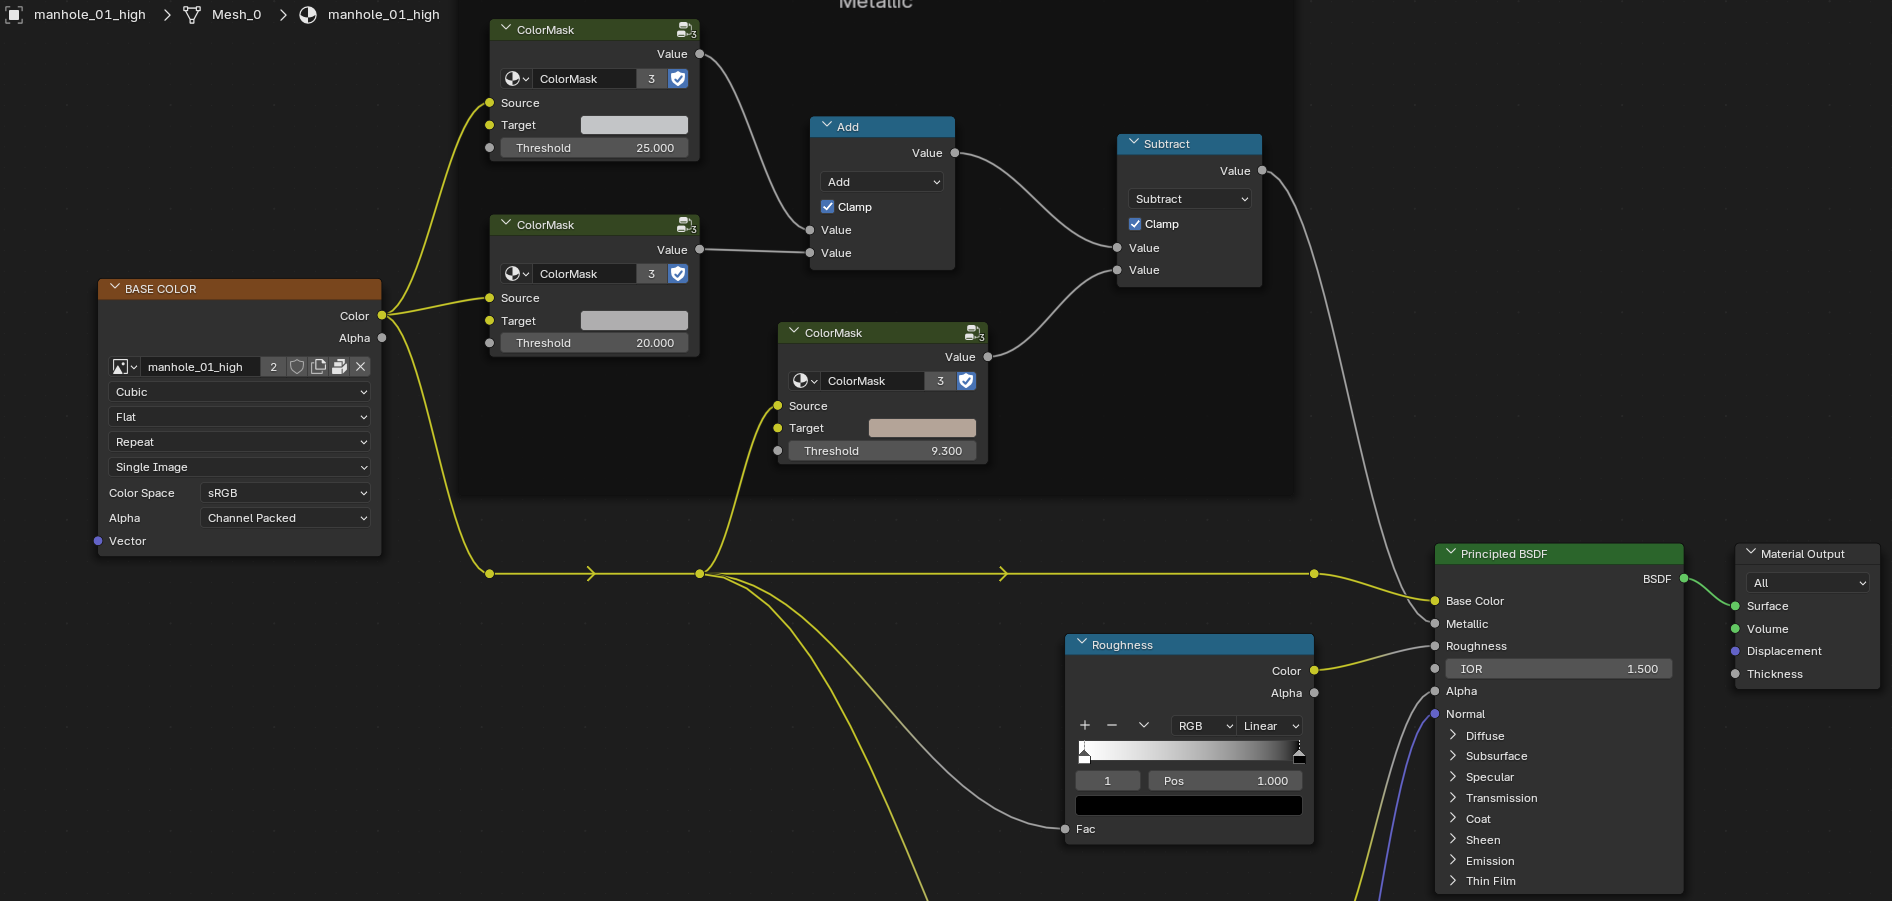Image resolution: width=1892 pixels, height=901 pixels.
Task: Unlink the manhole_01_high image with X
Action: click(x=361, y=367)
